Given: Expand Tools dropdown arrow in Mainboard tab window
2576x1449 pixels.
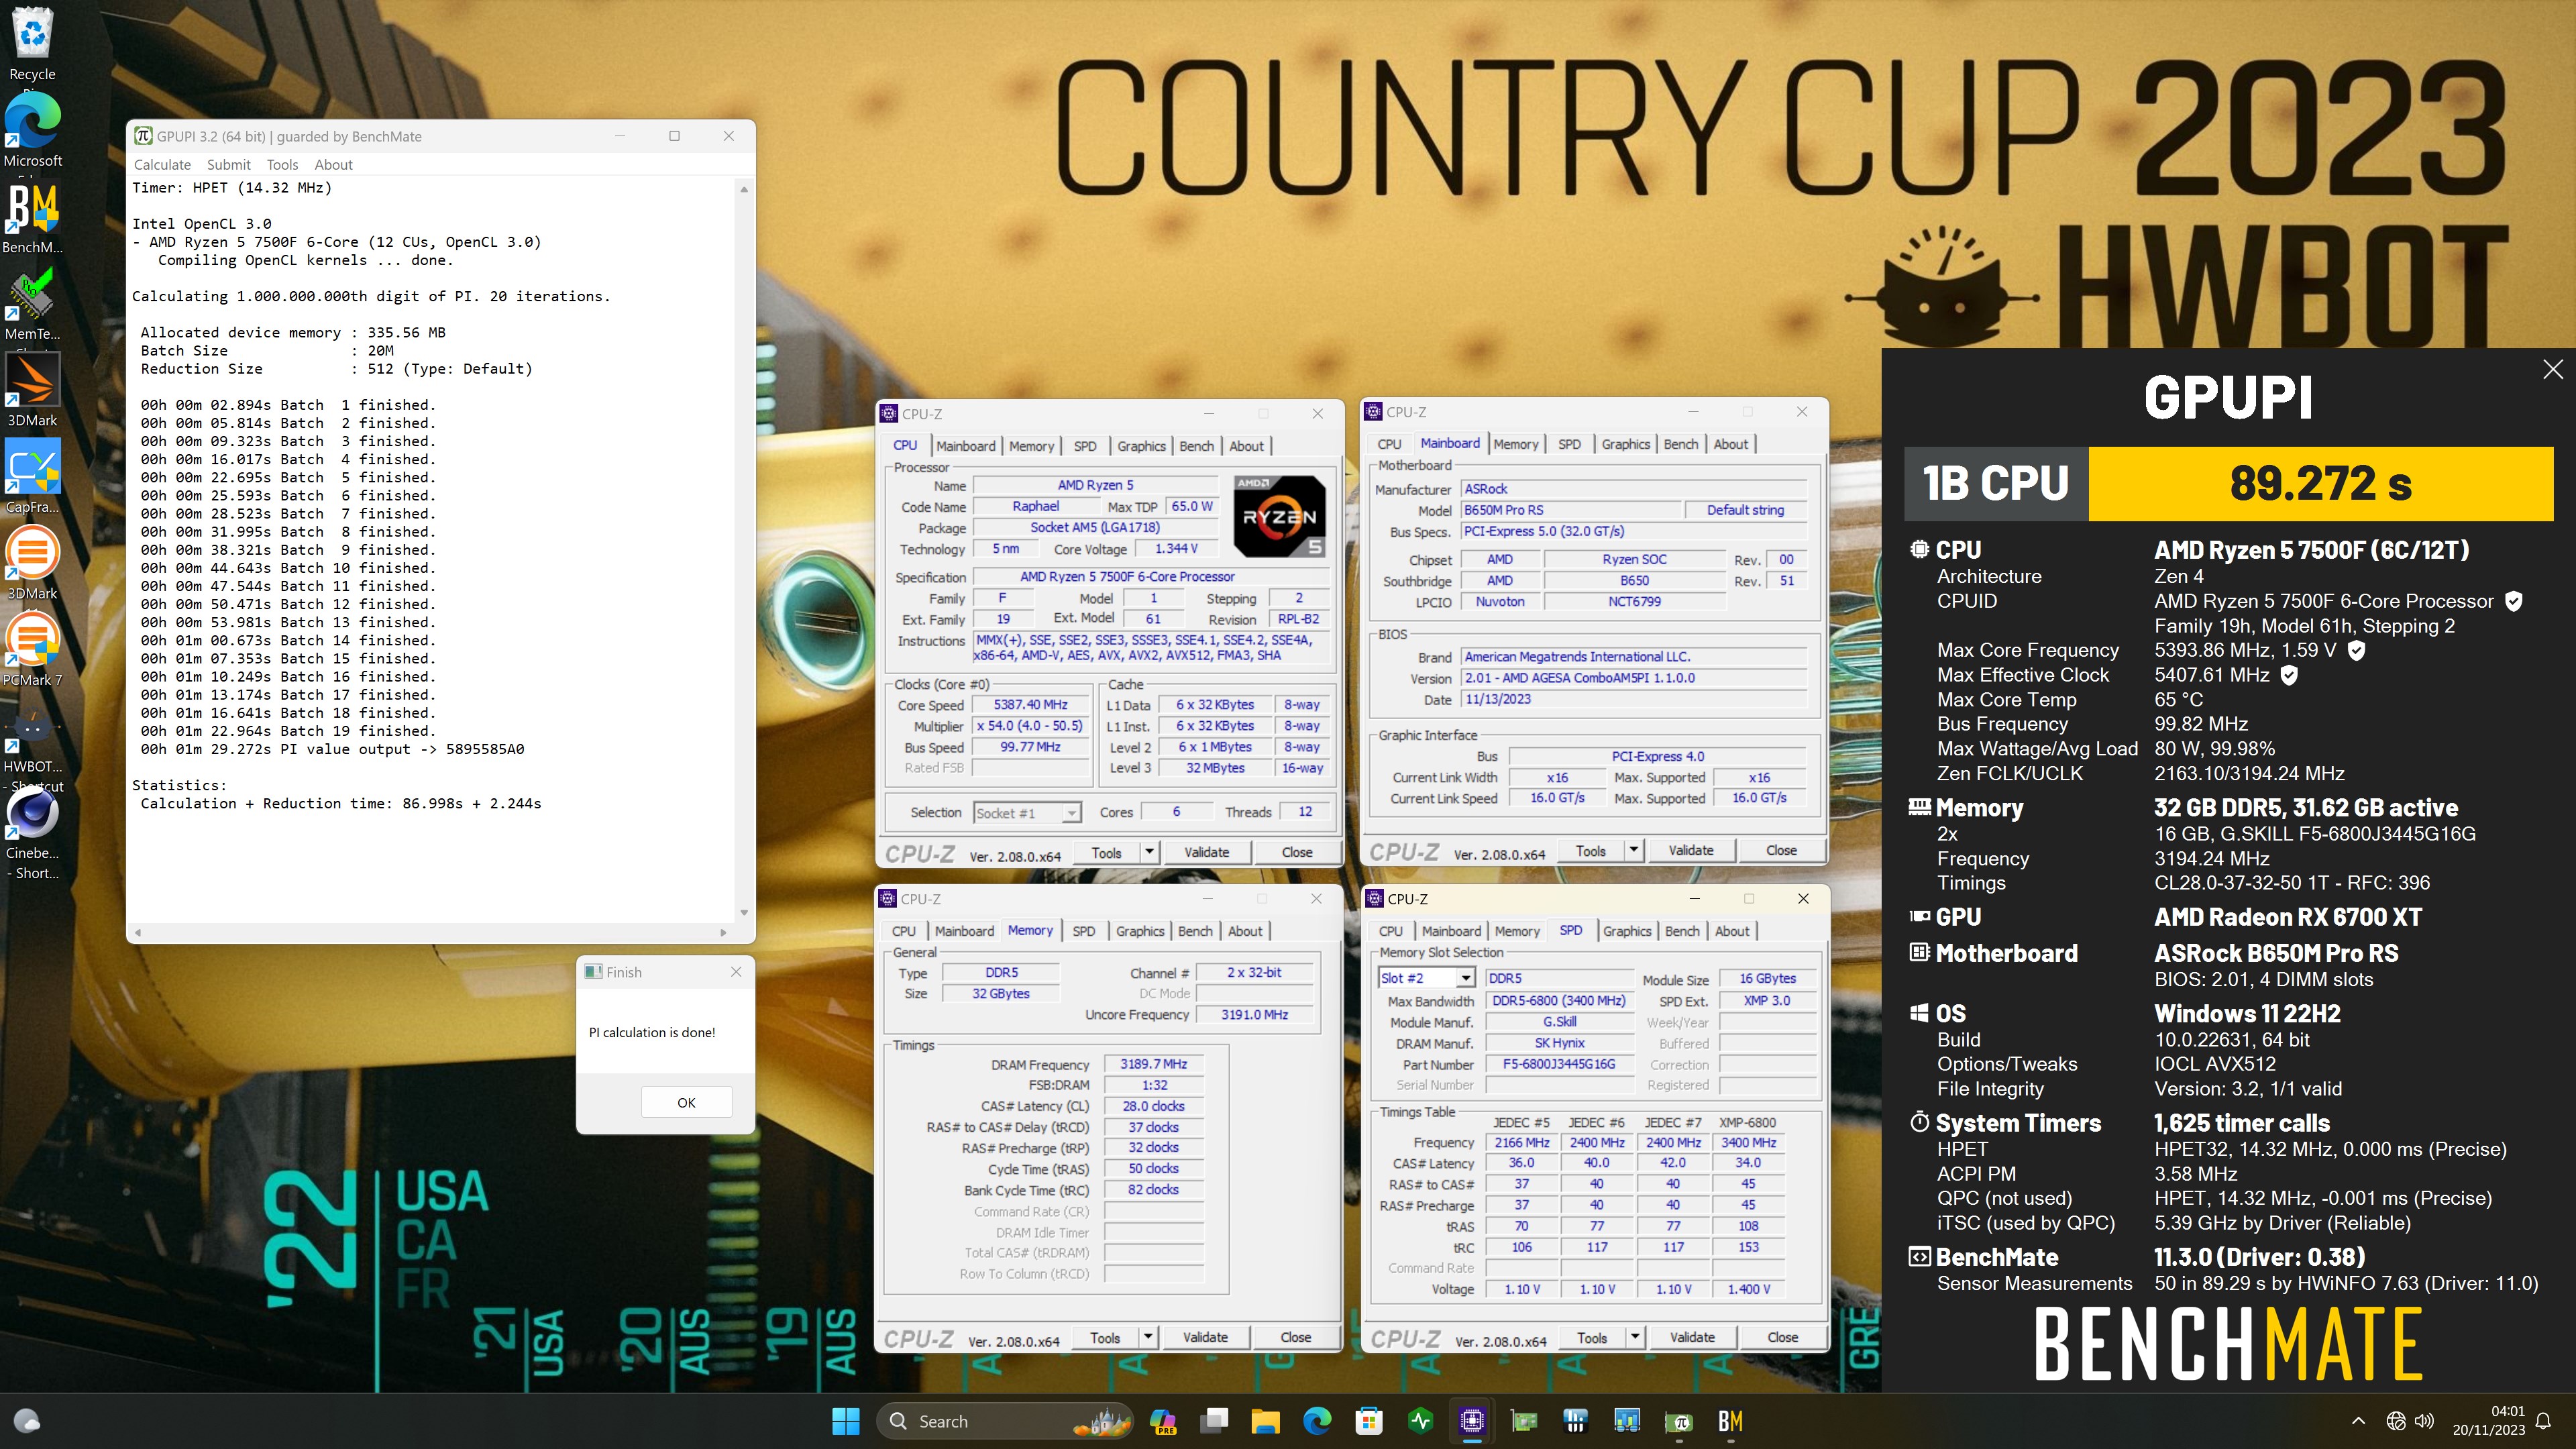Looking at the screenshot, I should [1633, 850].
